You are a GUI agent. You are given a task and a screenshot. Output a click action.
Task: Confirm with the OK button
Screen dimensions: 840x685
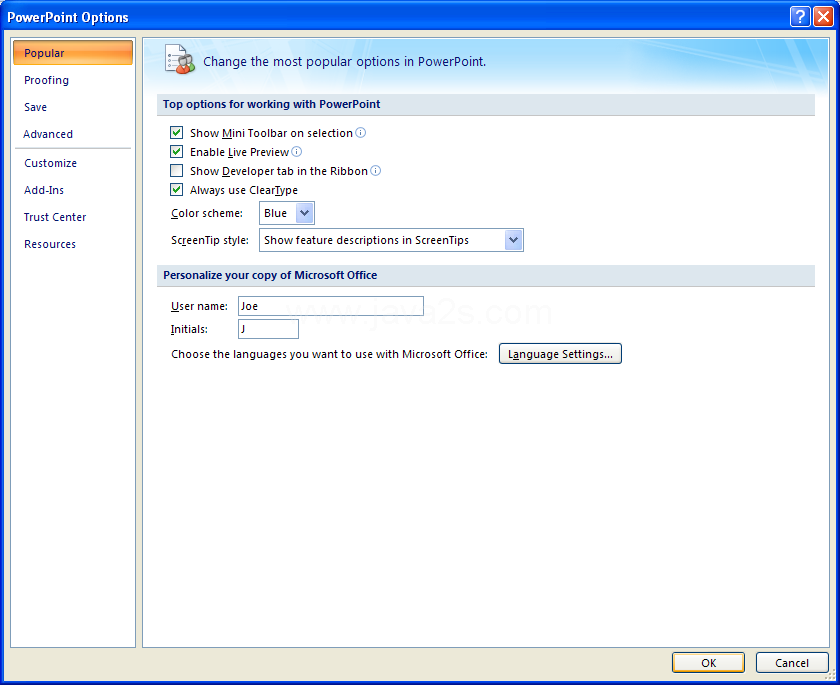pos(708,663)
